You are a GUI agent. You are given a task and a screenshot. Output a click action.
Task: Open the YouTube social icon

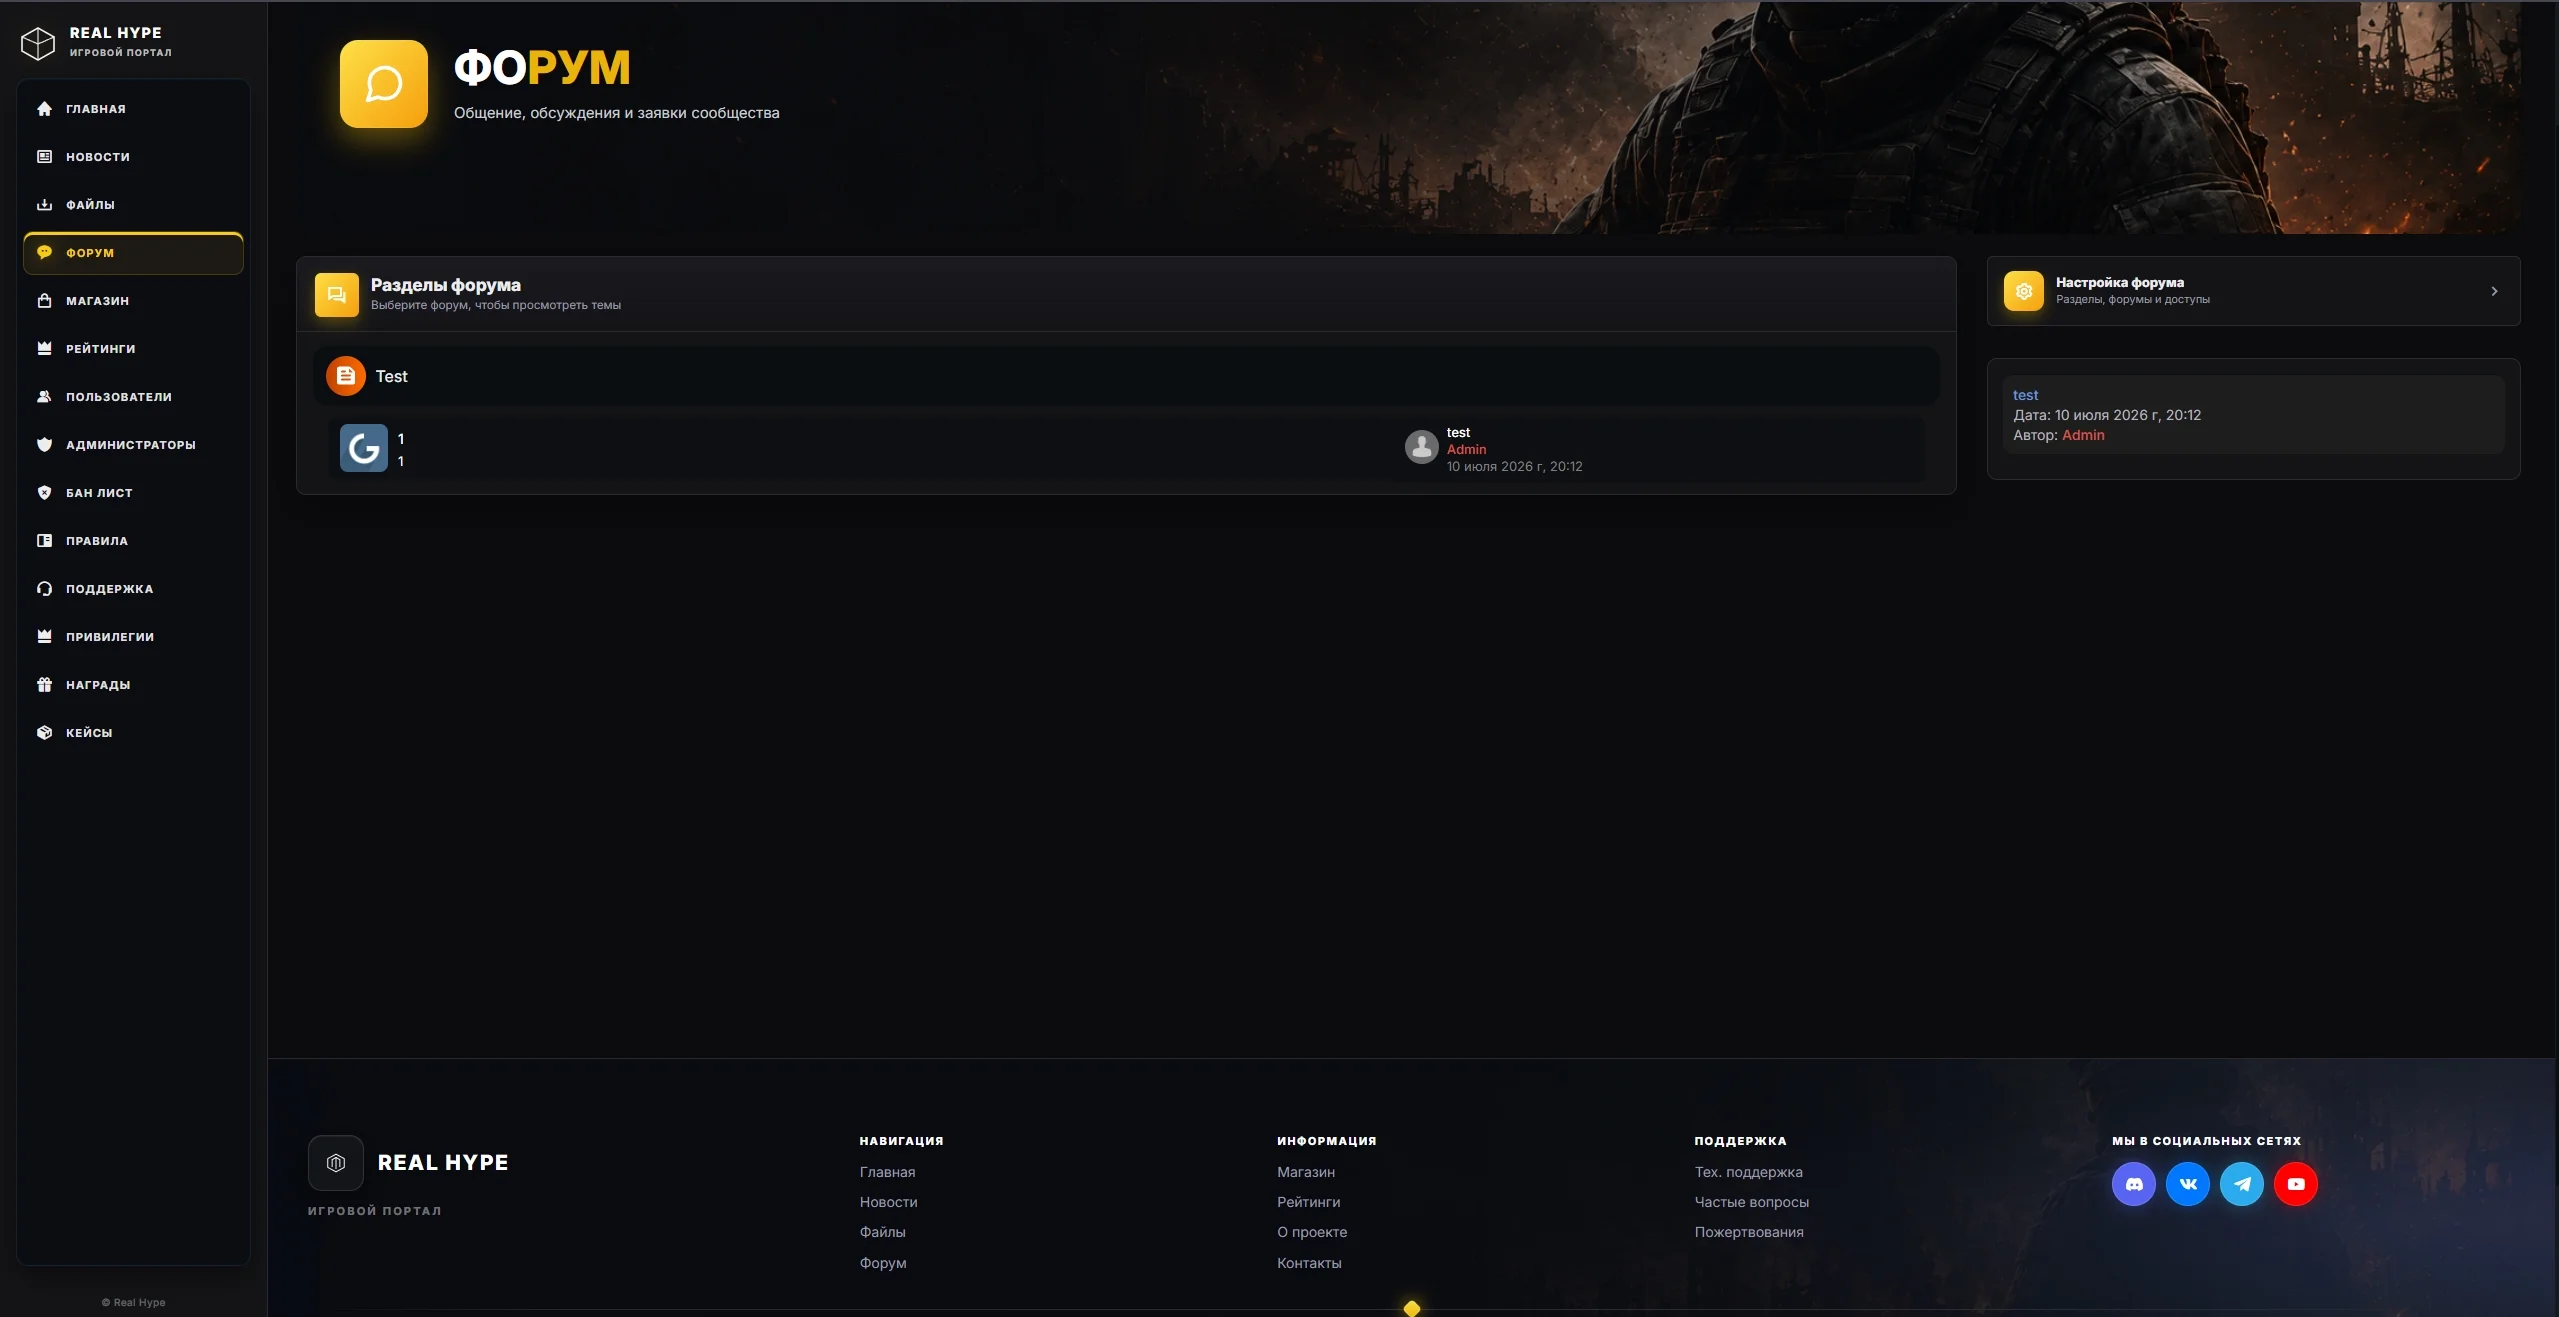[2295, 1184]
